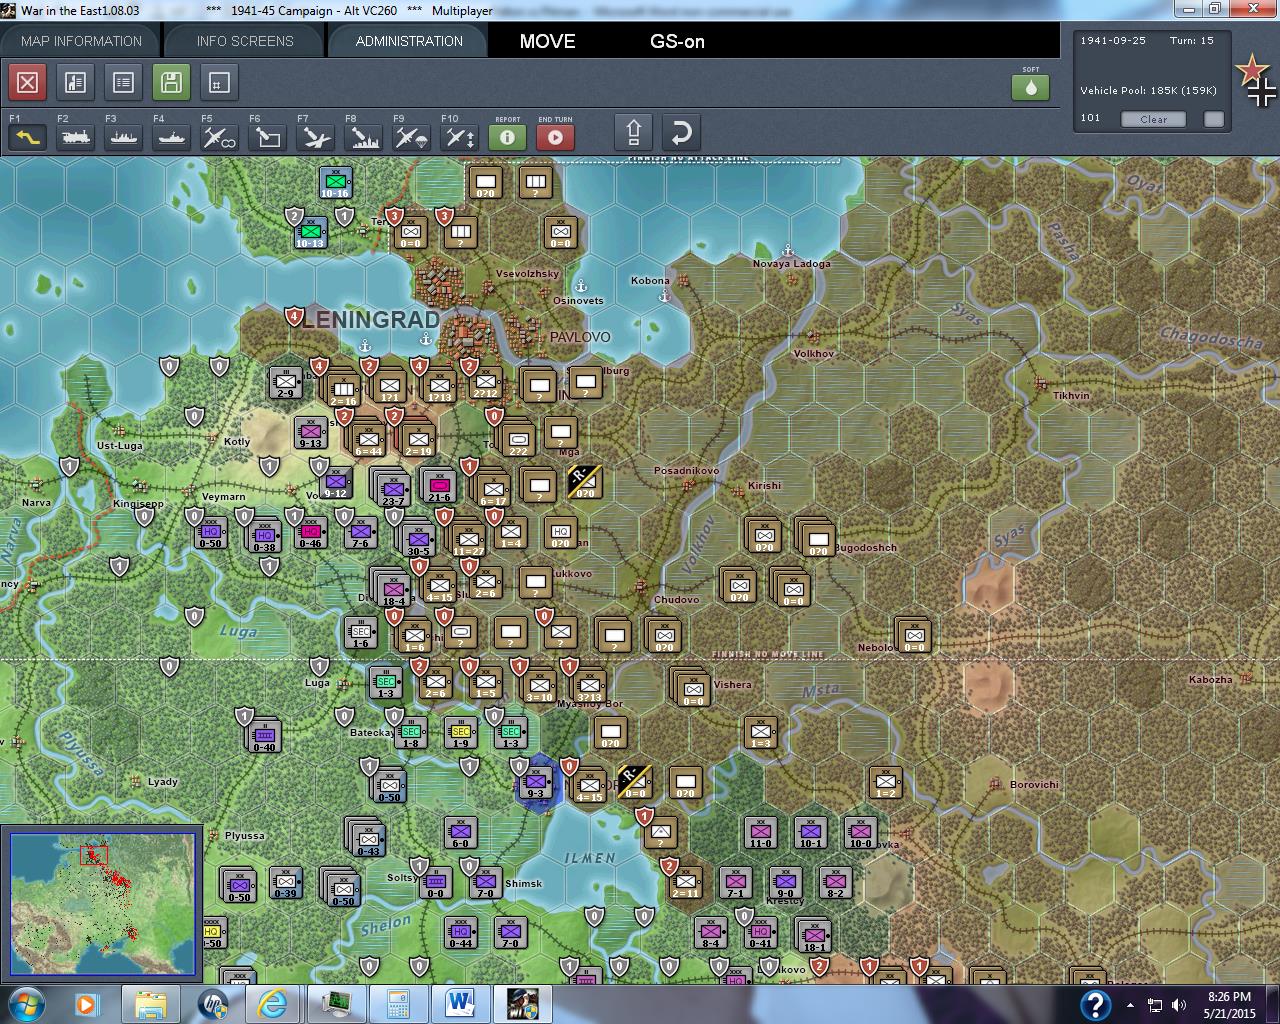Toggle the SOFT attack values button
Image resolution: width=1280 pixels, height=1024 pixels.
point(1031,87)
